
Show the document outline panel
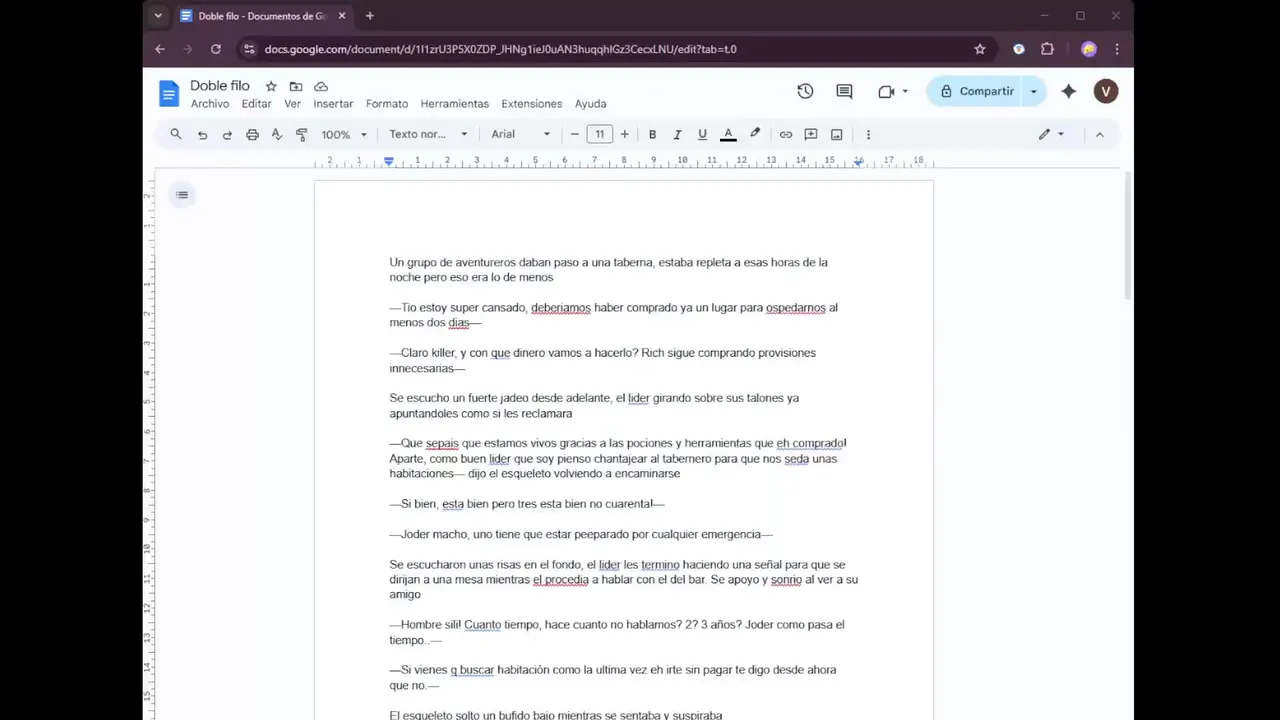click(182, 195)
